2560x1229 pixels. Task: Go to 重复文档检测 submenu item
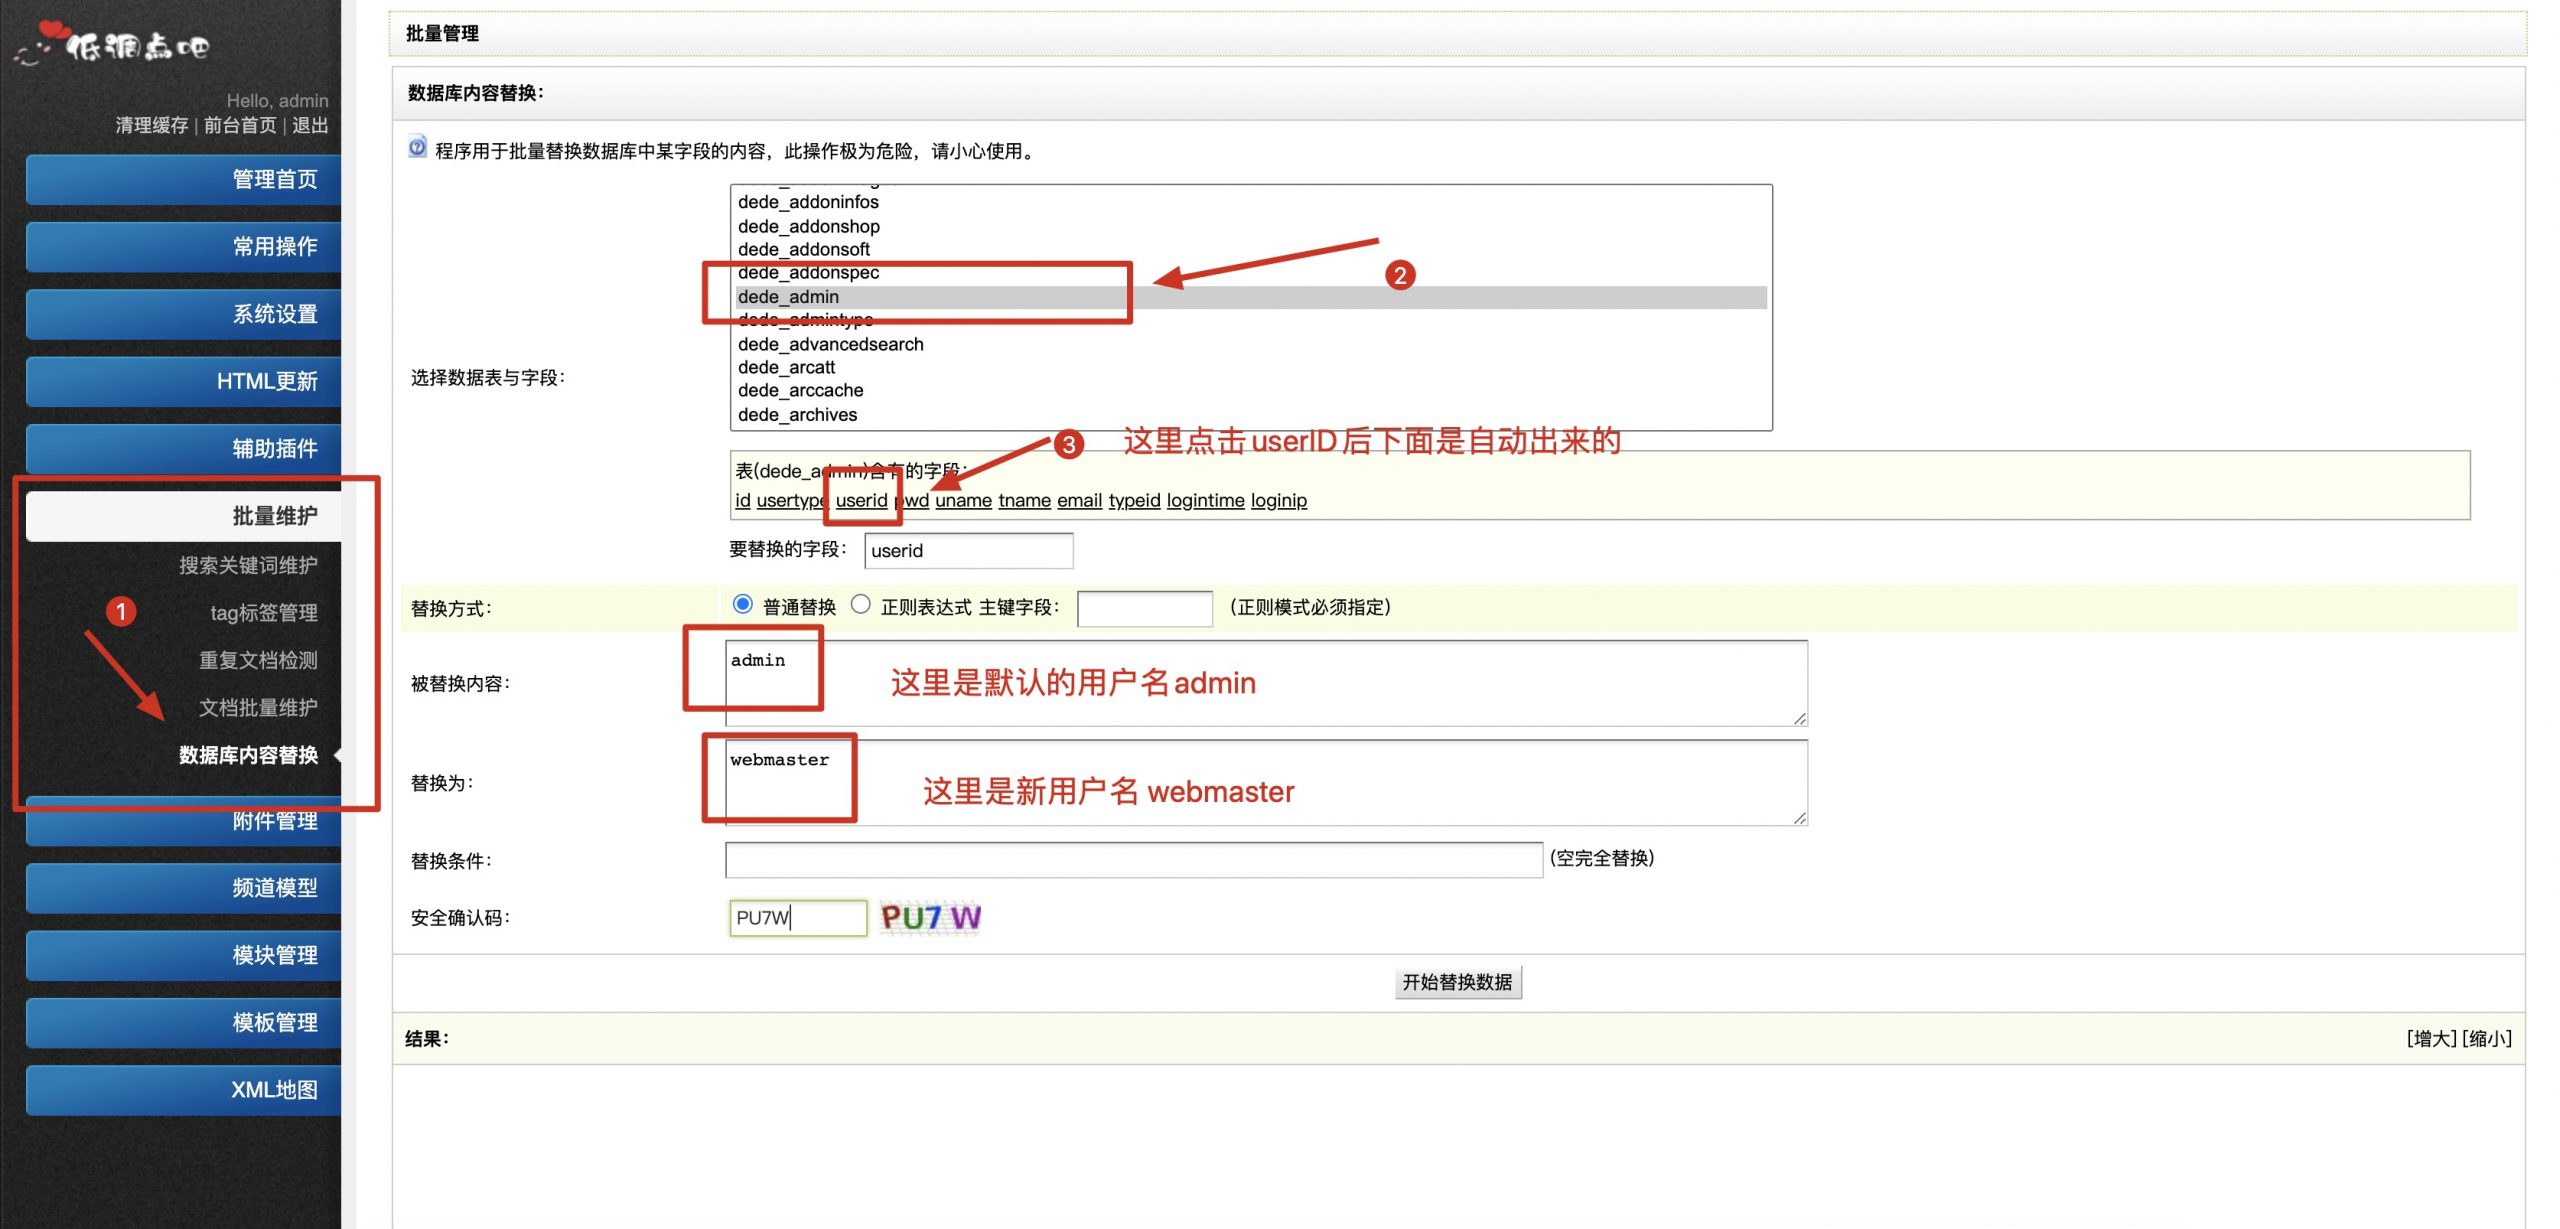coord(258,660)
